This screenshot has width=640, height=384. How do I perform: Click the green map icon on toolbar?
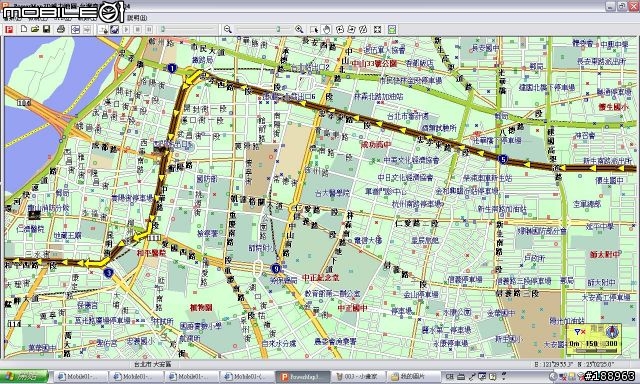[x=392, y=29]
